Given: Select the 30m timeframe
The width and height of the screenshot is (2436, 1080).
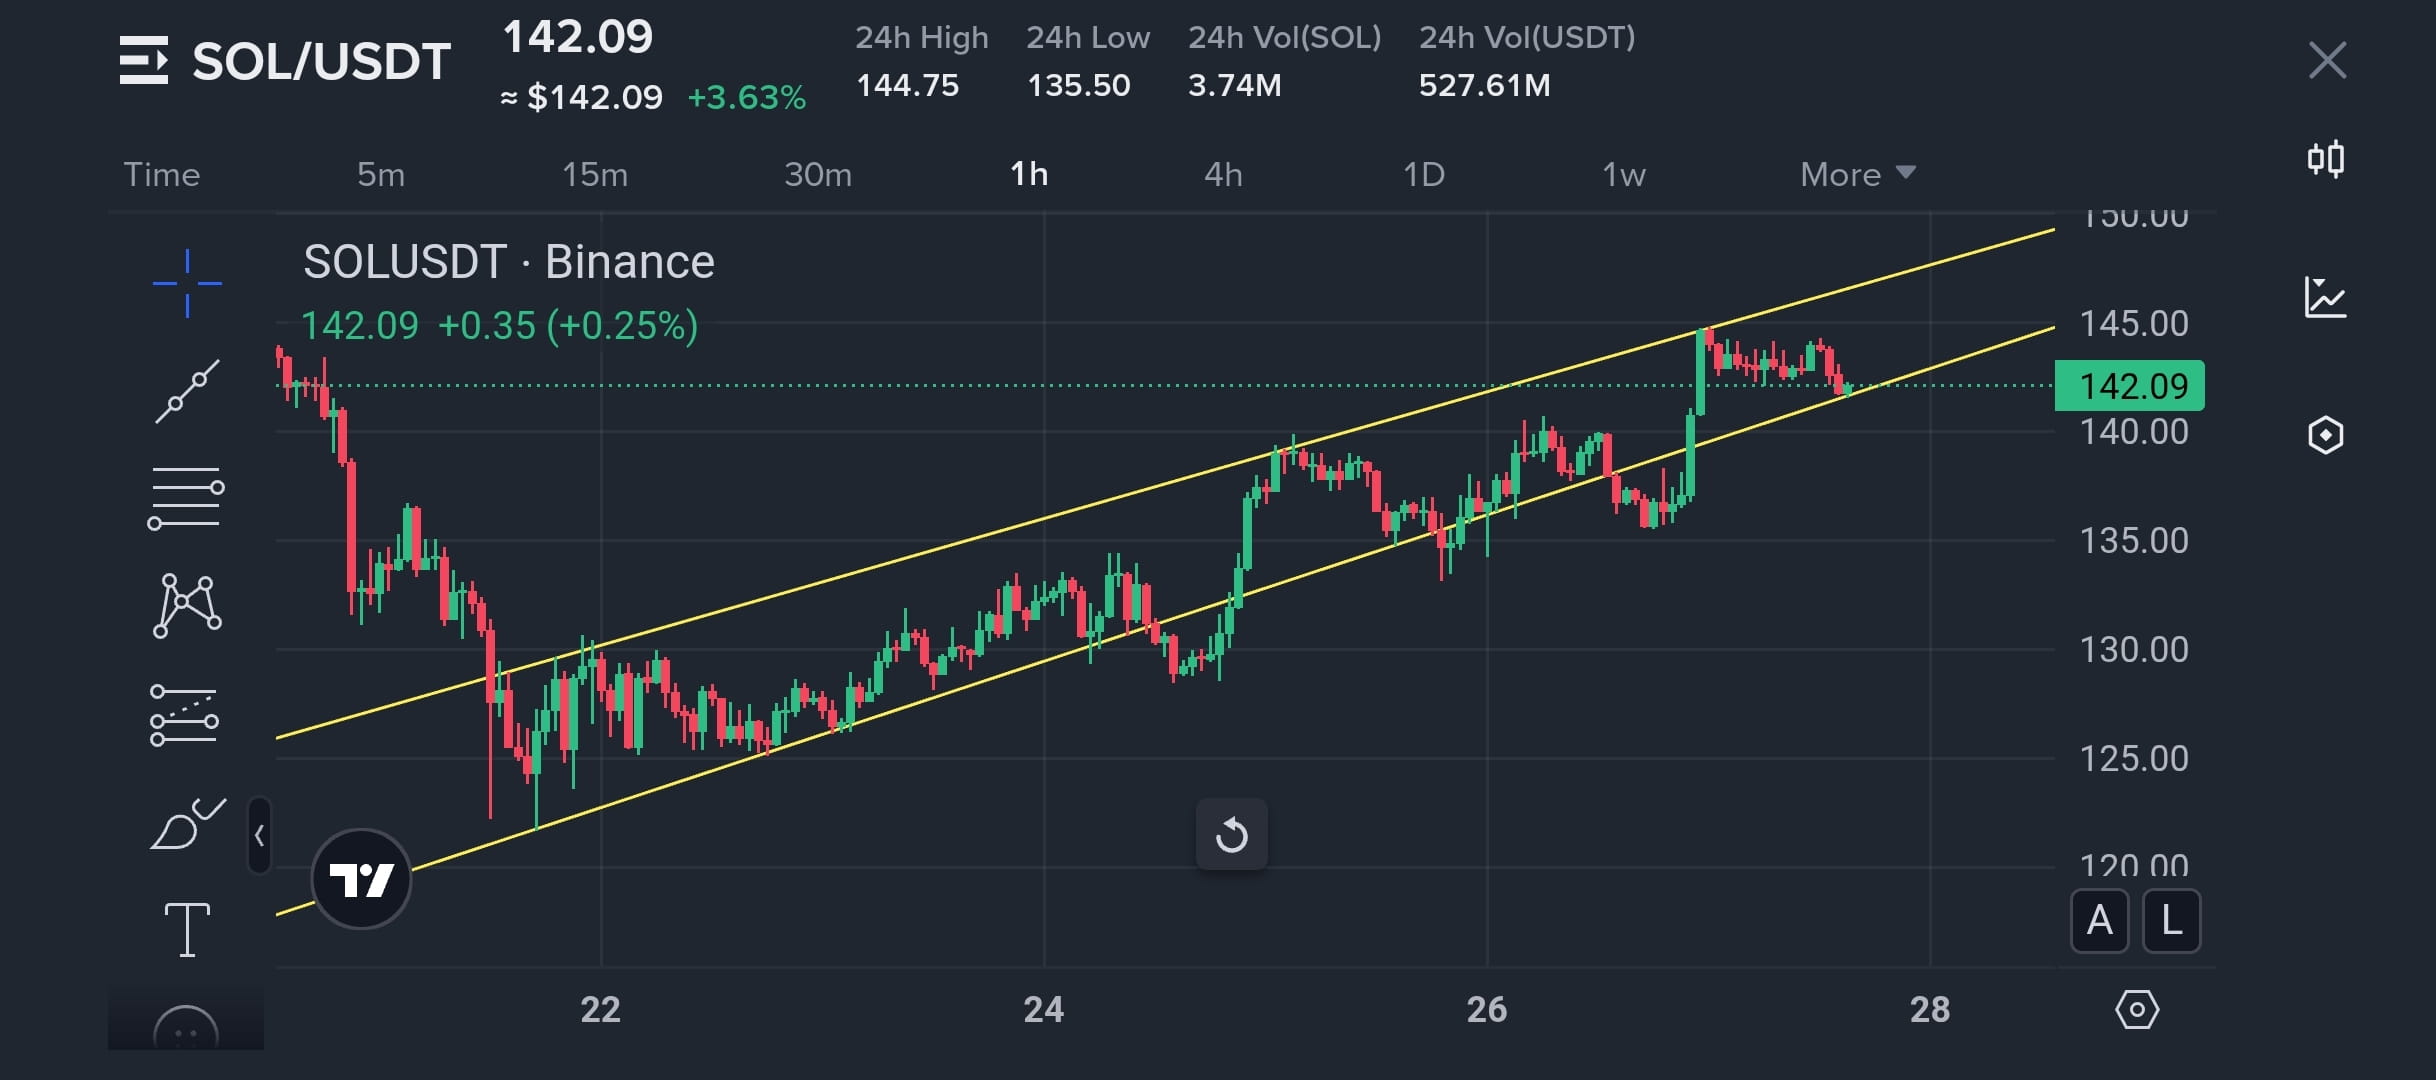Looking at the screenshot, I should (x=818, y=174).
